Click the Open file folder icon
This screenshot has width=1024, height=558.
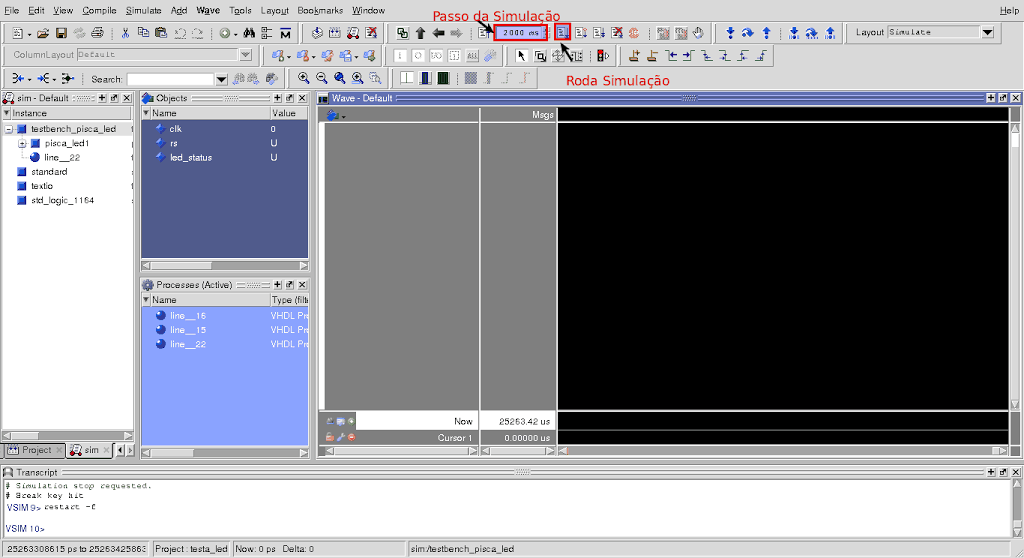pos(43,33)
